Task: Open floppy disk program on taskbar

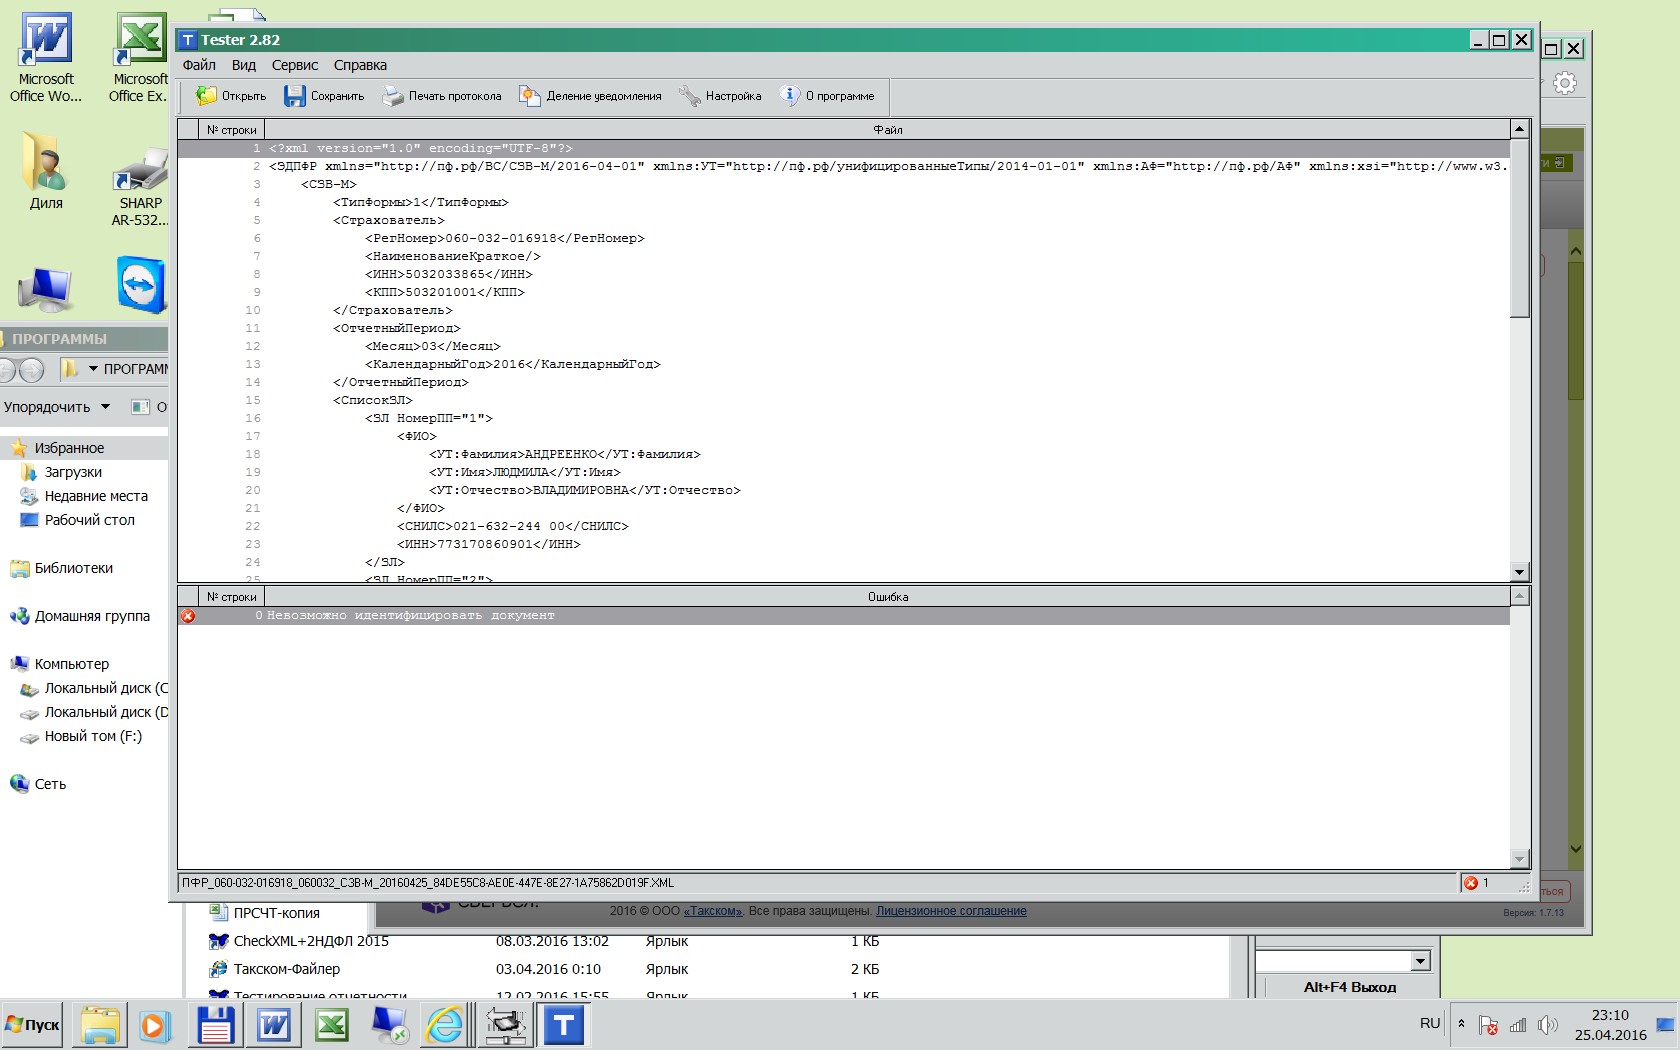Action: pyautogui.click(x=215, y=1025)
